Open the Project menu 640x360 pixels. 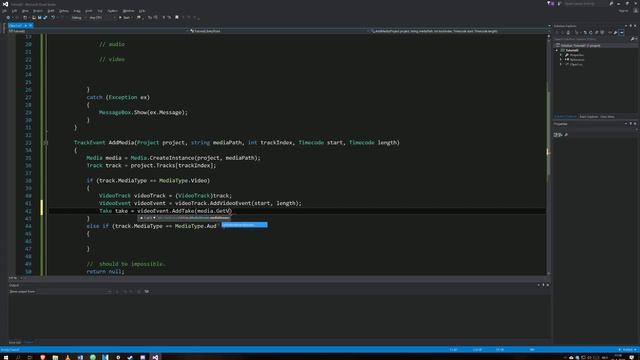tap(38, 11)
